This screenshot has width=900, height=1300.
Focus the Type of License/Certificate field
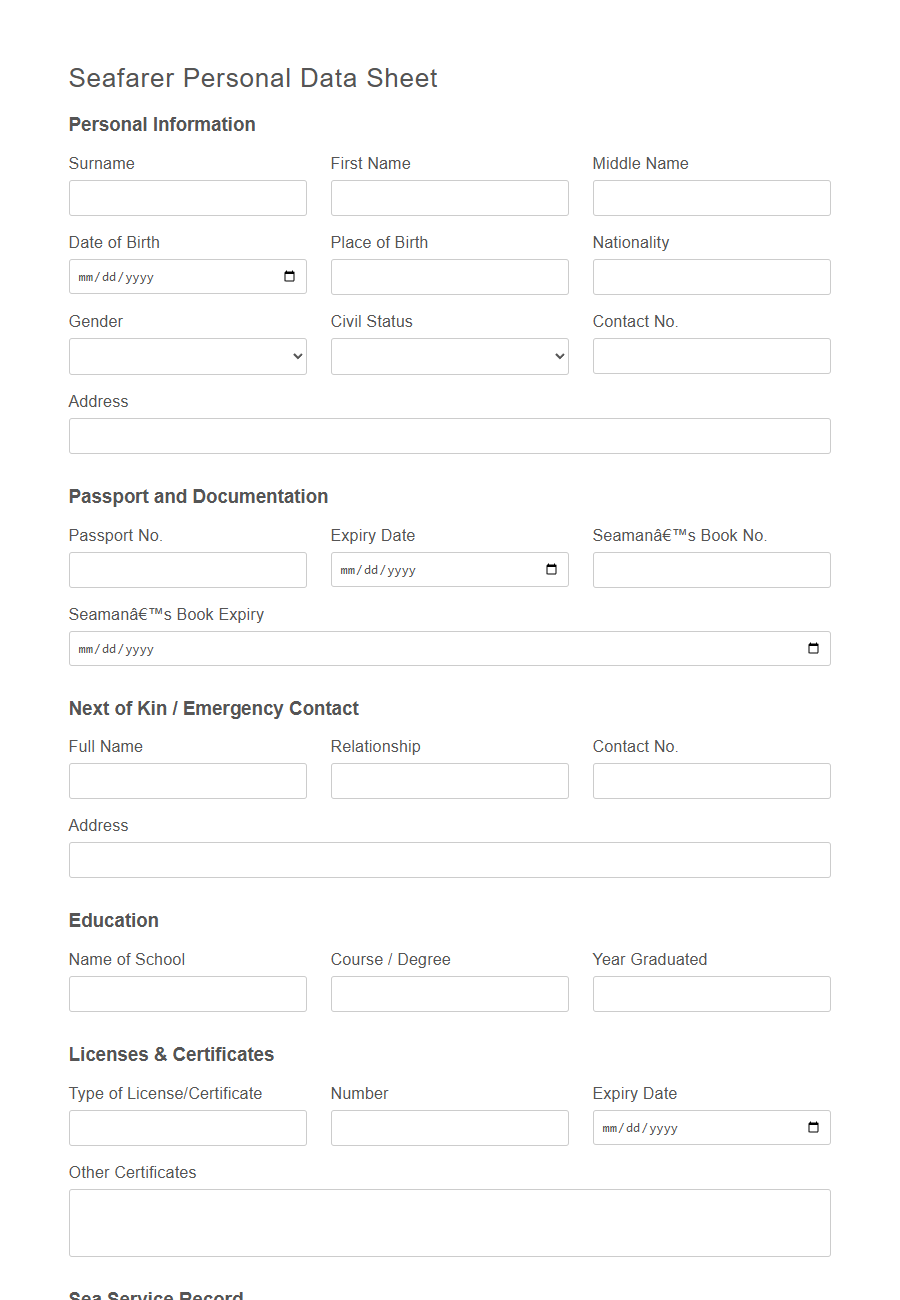187,1127
